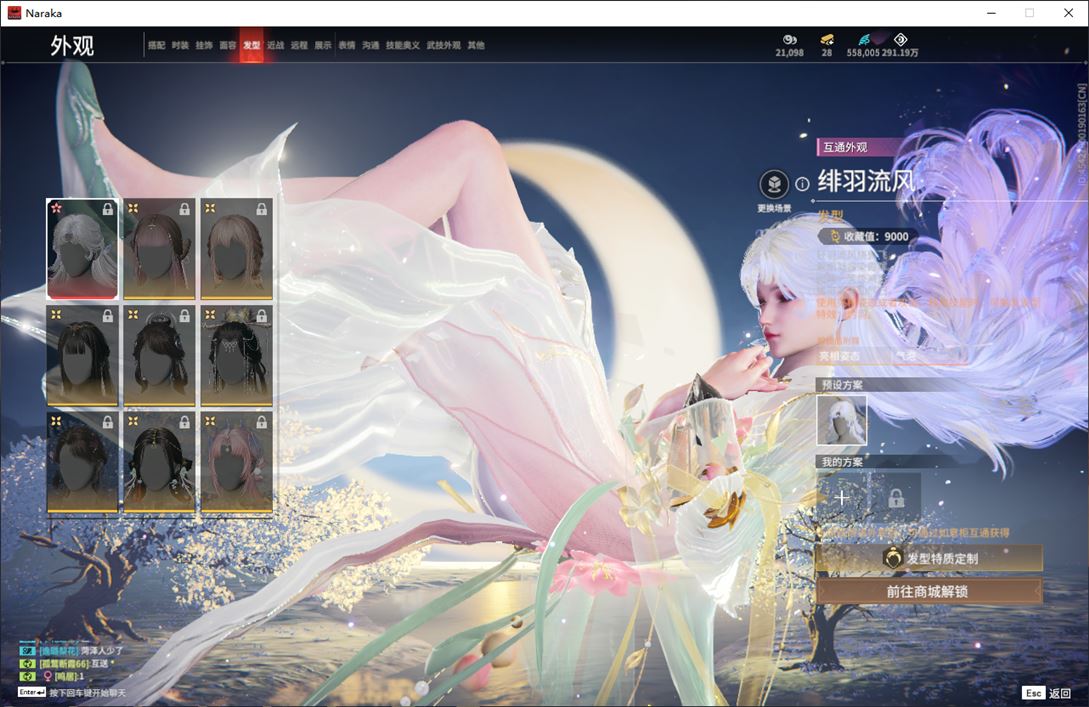Choose the brown braided hairstyle with bangs

point(159,249)
